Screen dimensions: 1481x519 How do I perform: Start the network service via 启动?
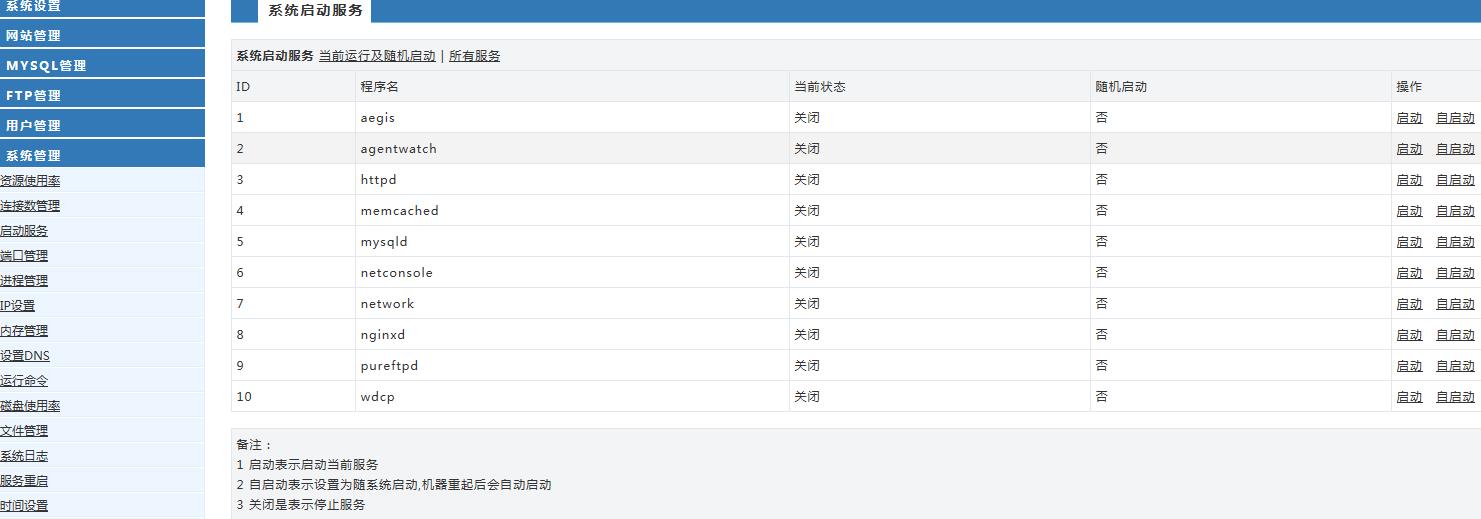click(1409, 304)
